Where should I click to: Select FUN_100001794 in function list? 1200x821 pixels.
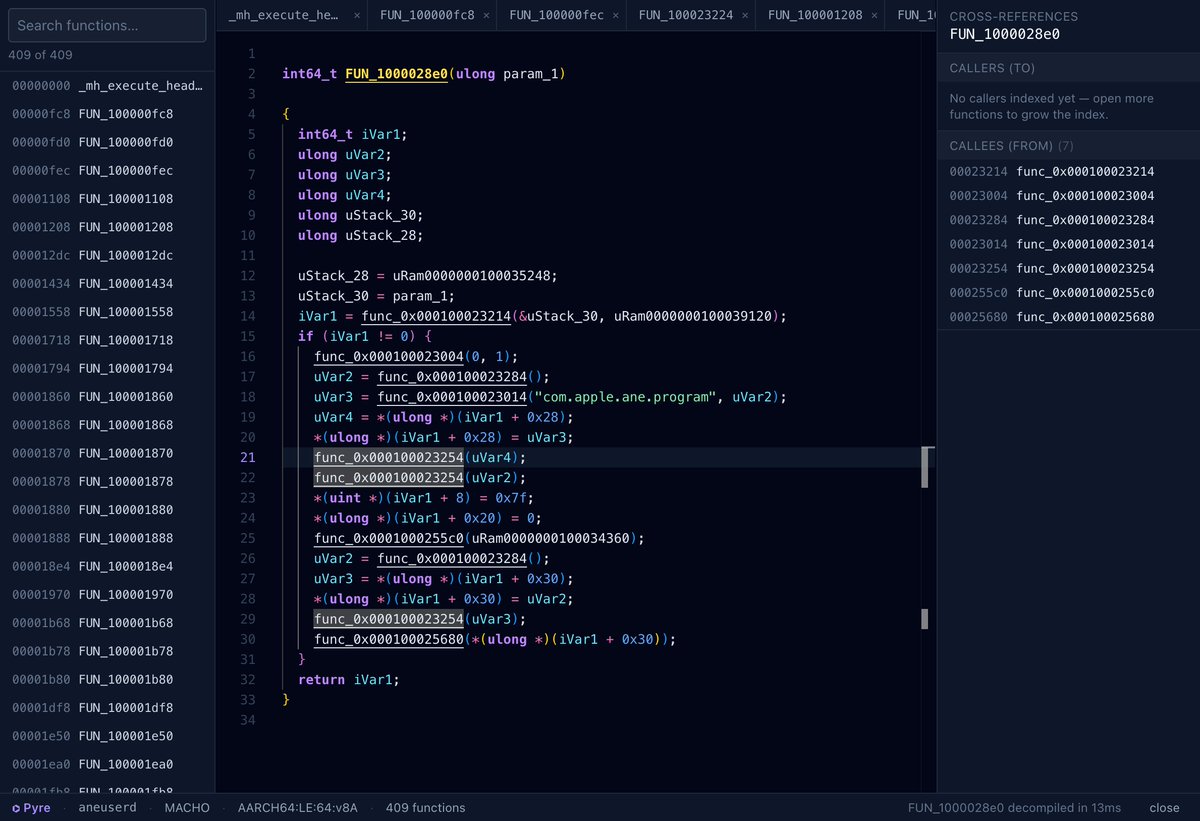[x=107, y=368]
